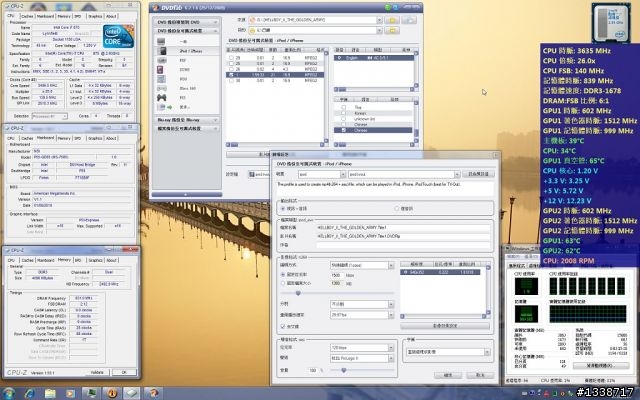Expand the Blu-ray copy to Blu-ray section
Image resolution: width=640 pixels, height=400 pixels.
point(187,120)
